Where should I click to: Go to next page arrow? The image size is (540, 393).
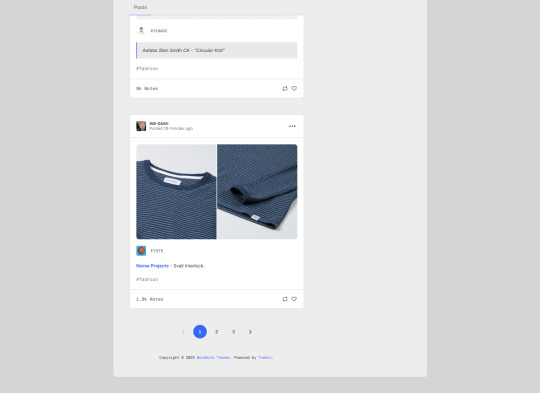click(250, 332)
